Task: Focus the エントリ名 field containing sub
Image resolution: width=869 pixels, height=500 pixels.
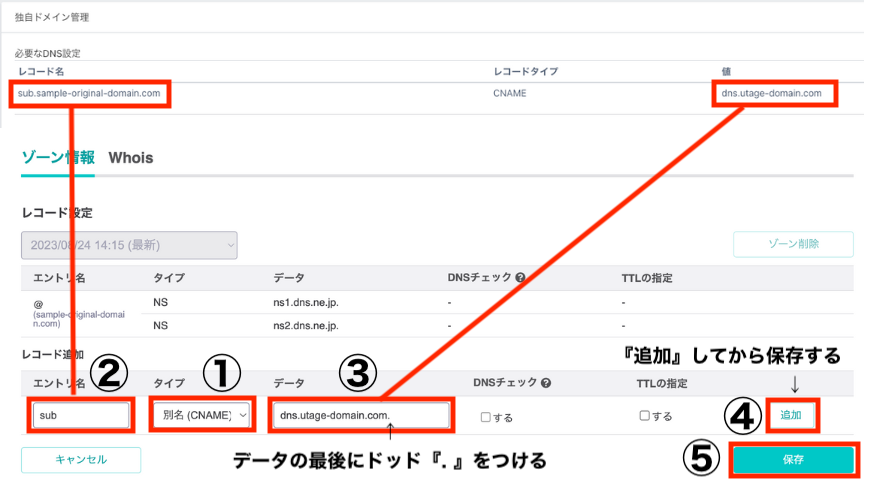Action: tap(81, 415)
